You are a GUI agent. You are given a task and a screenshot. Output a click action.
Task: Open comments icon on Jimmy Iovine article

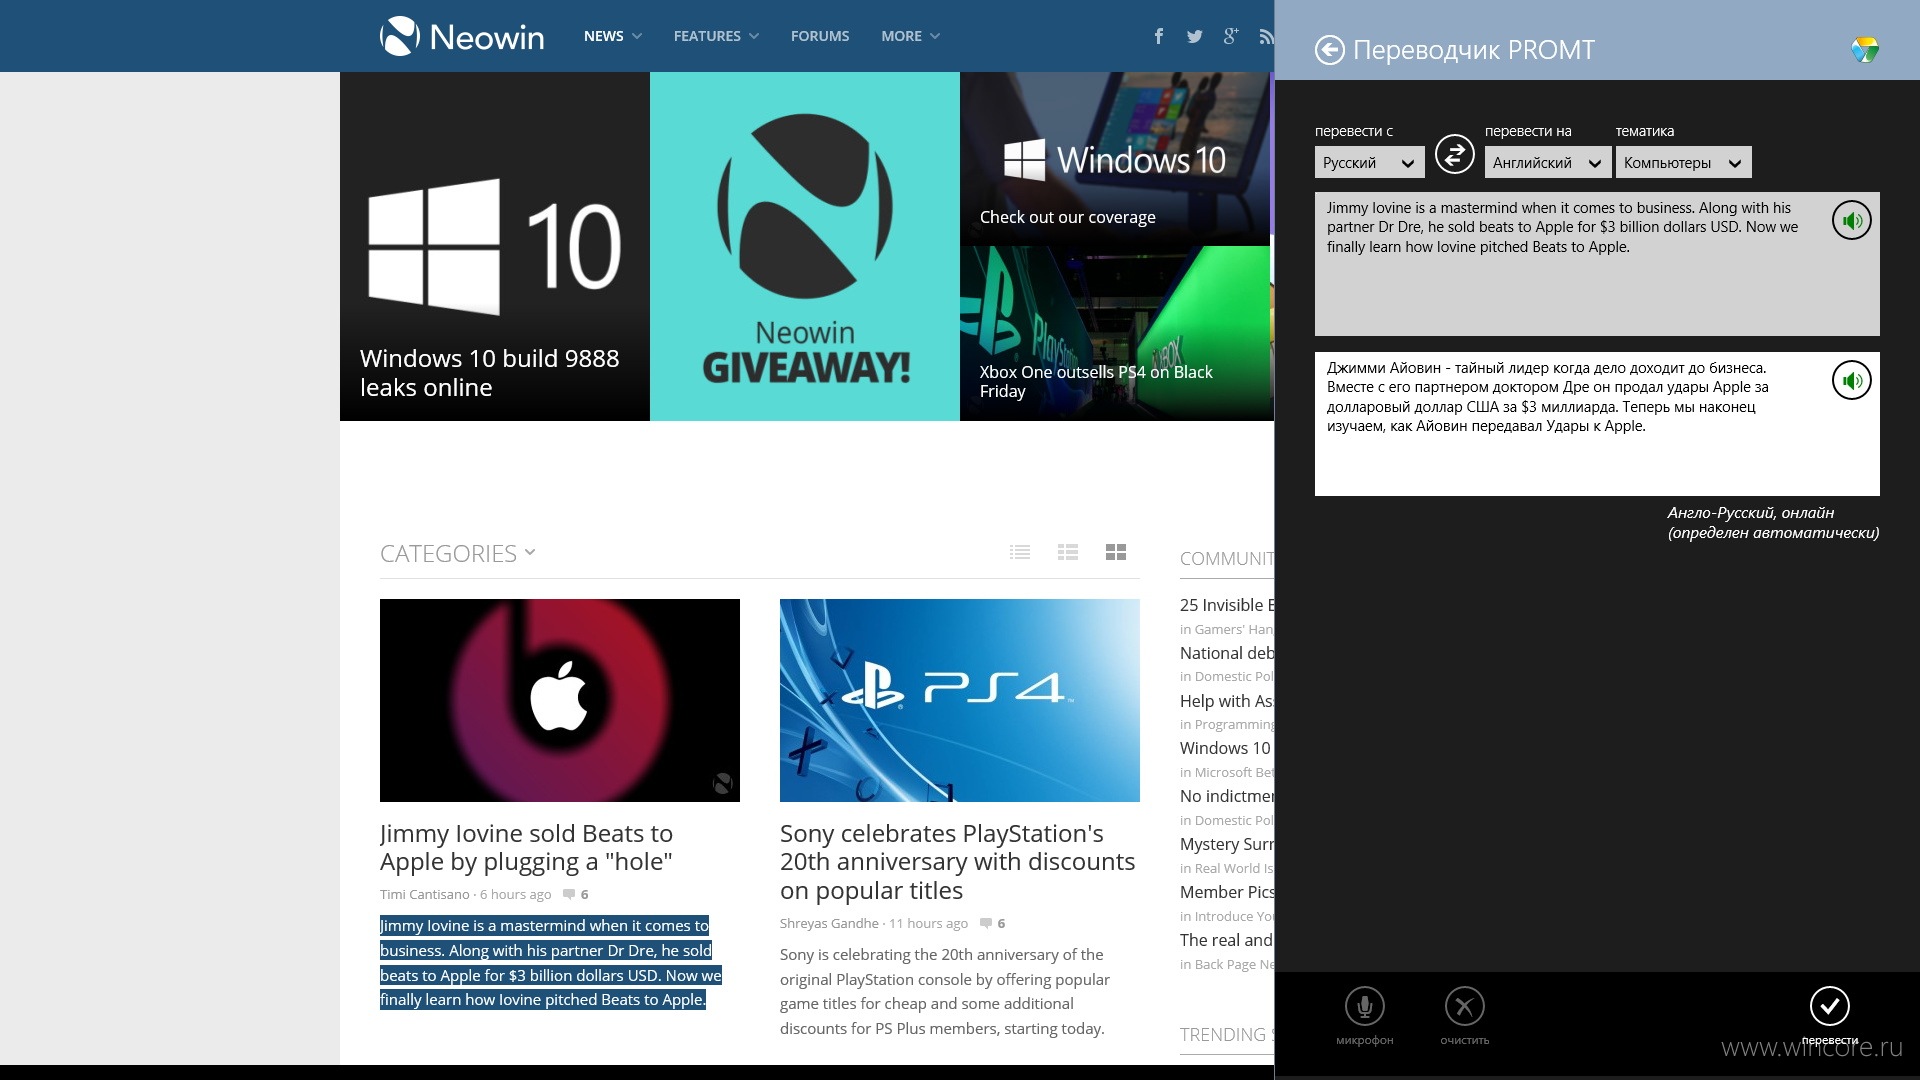(569, 894)
